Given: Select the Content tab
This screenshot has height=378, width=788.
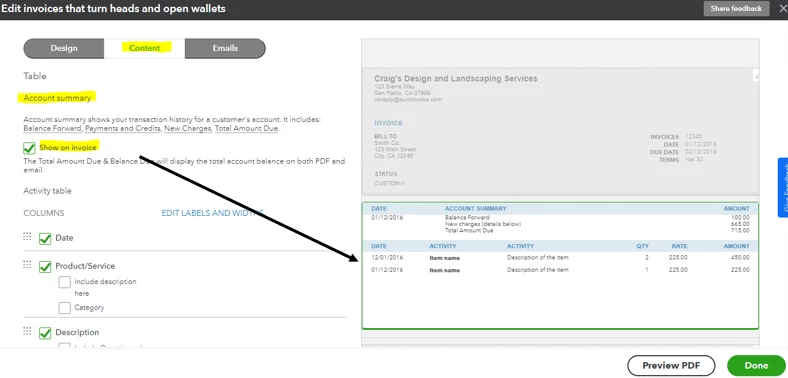Looking at the screenshot, I should tap(145, 48).
